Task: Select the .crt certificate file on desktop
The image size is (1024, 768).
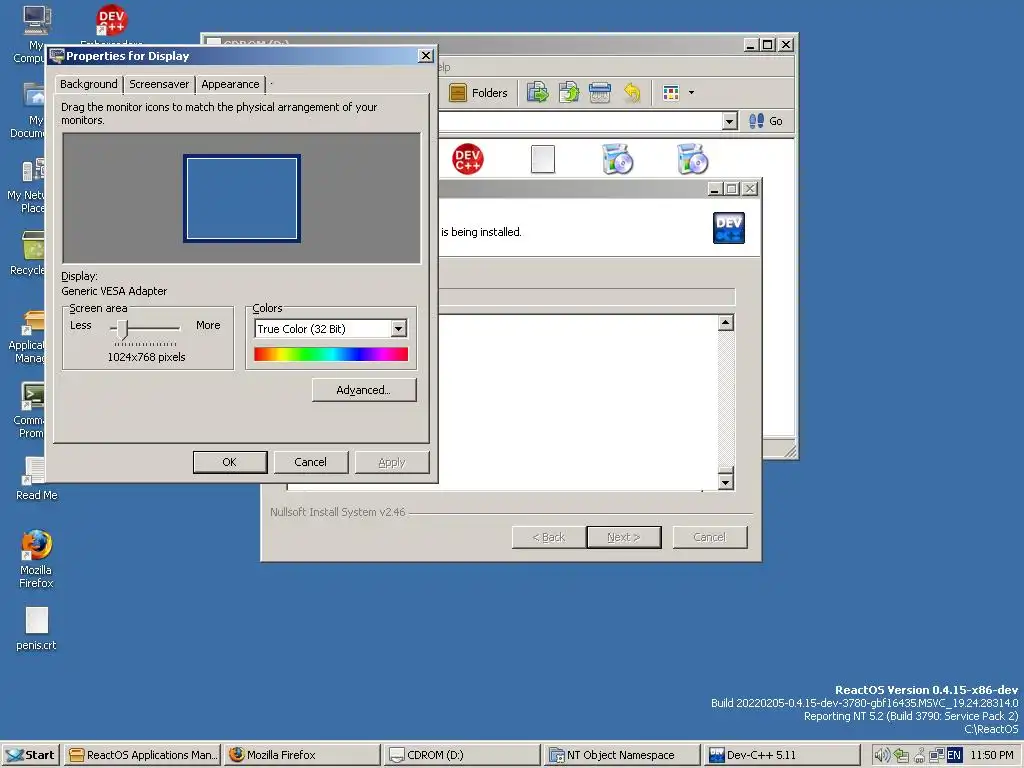Action: (36, 629)
